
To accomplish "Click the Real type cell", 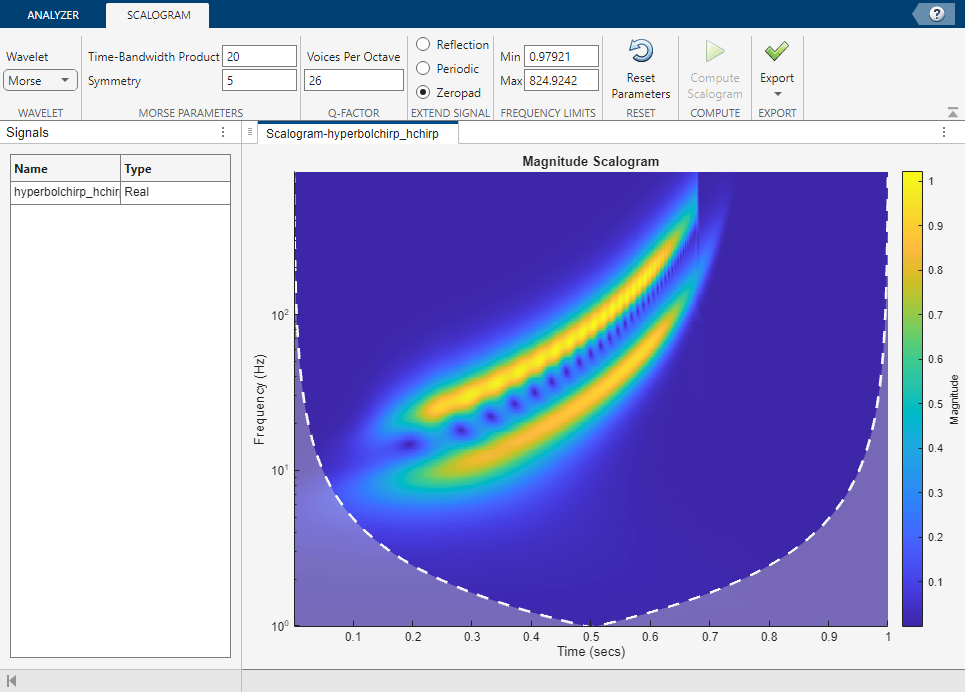I will point(175,192).
